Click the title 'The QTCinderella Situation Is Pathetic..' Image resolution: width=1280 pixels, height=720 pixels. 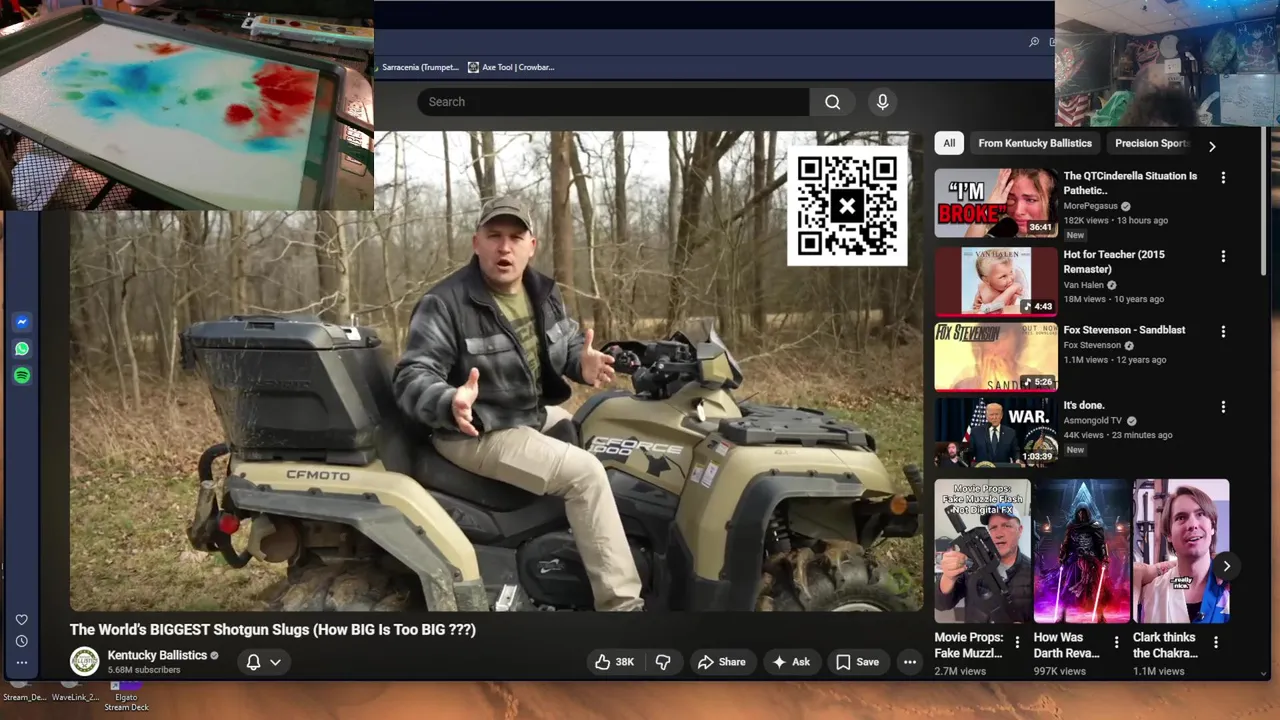tap(1130, 183)
